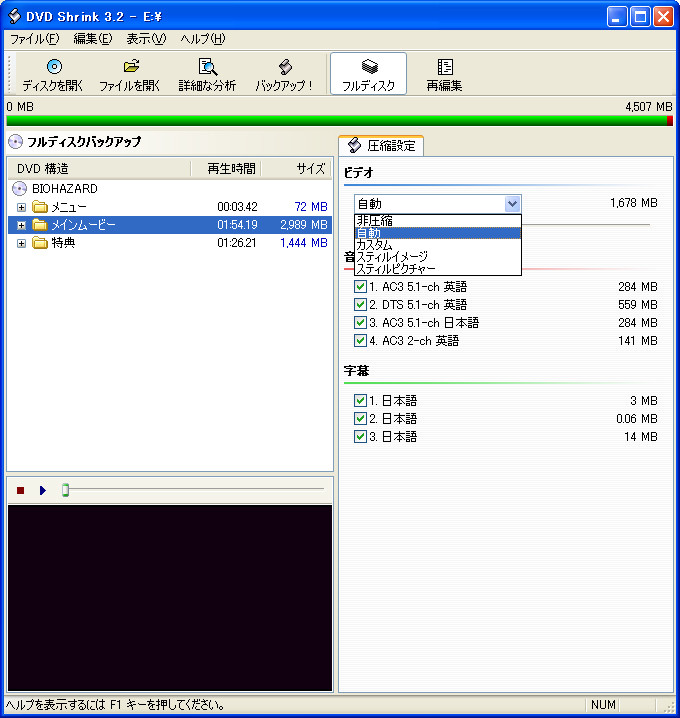Viewport: 680px width, 718px height.
Task: Click the 72 MB size value
Action: click(x=311, y=207)
